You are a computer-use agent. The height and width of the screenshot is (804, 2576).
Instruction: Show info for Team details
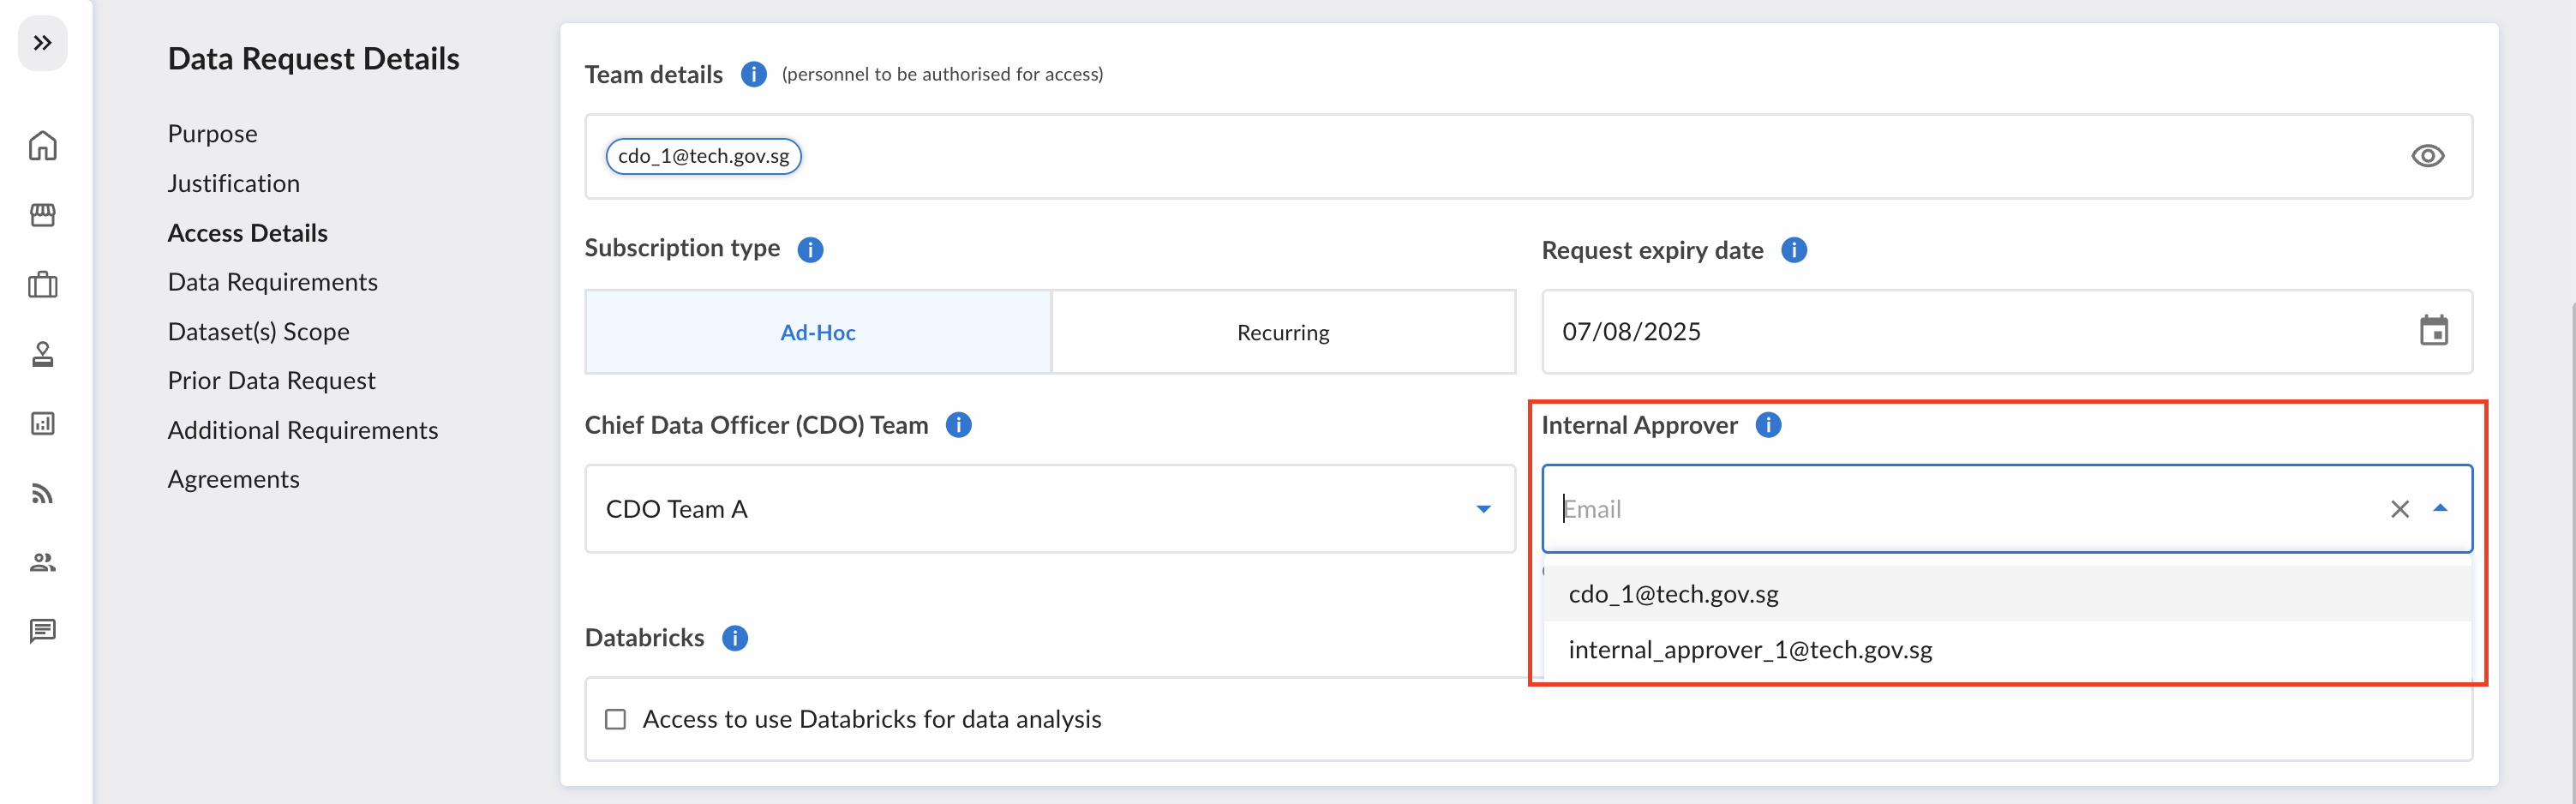tap(754, 74)
